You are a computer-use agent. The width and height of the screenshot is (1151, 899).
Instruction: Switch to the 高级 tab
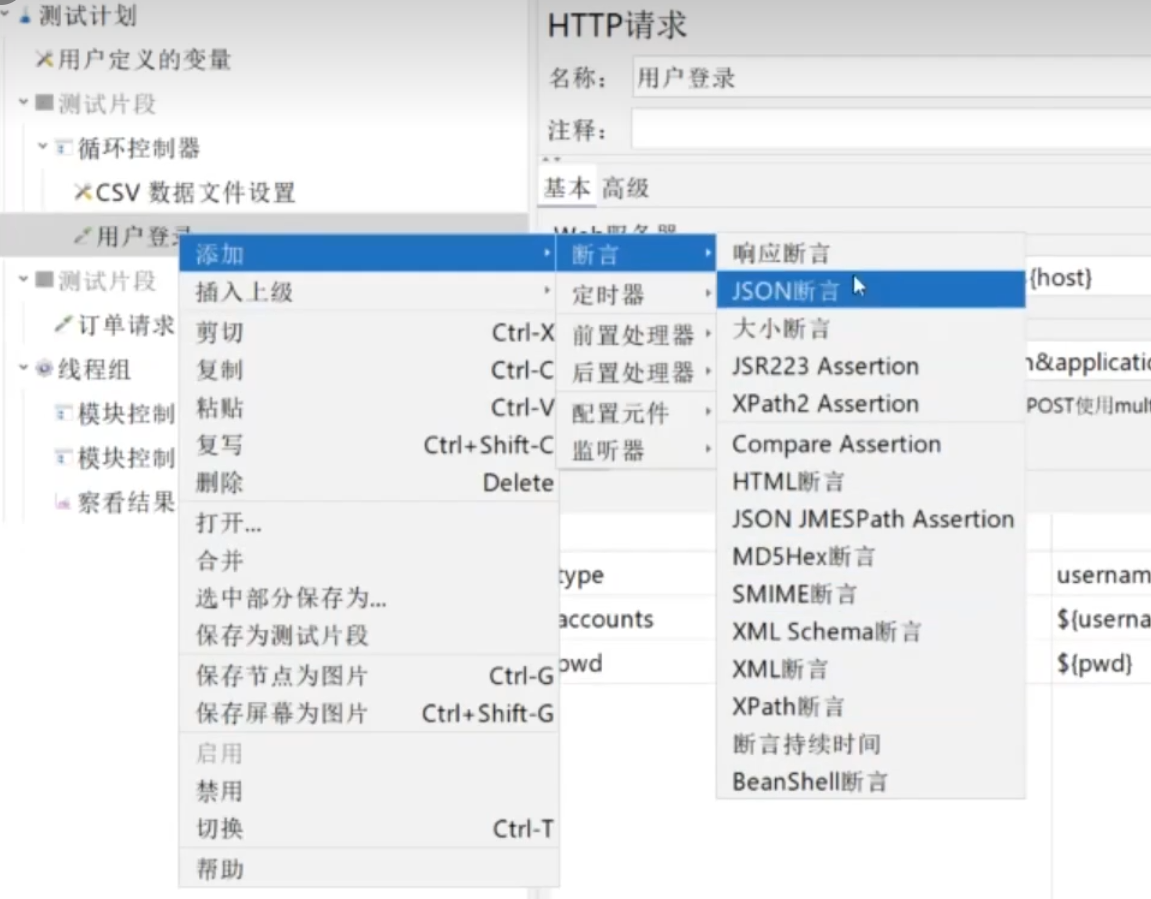[625, 188]
